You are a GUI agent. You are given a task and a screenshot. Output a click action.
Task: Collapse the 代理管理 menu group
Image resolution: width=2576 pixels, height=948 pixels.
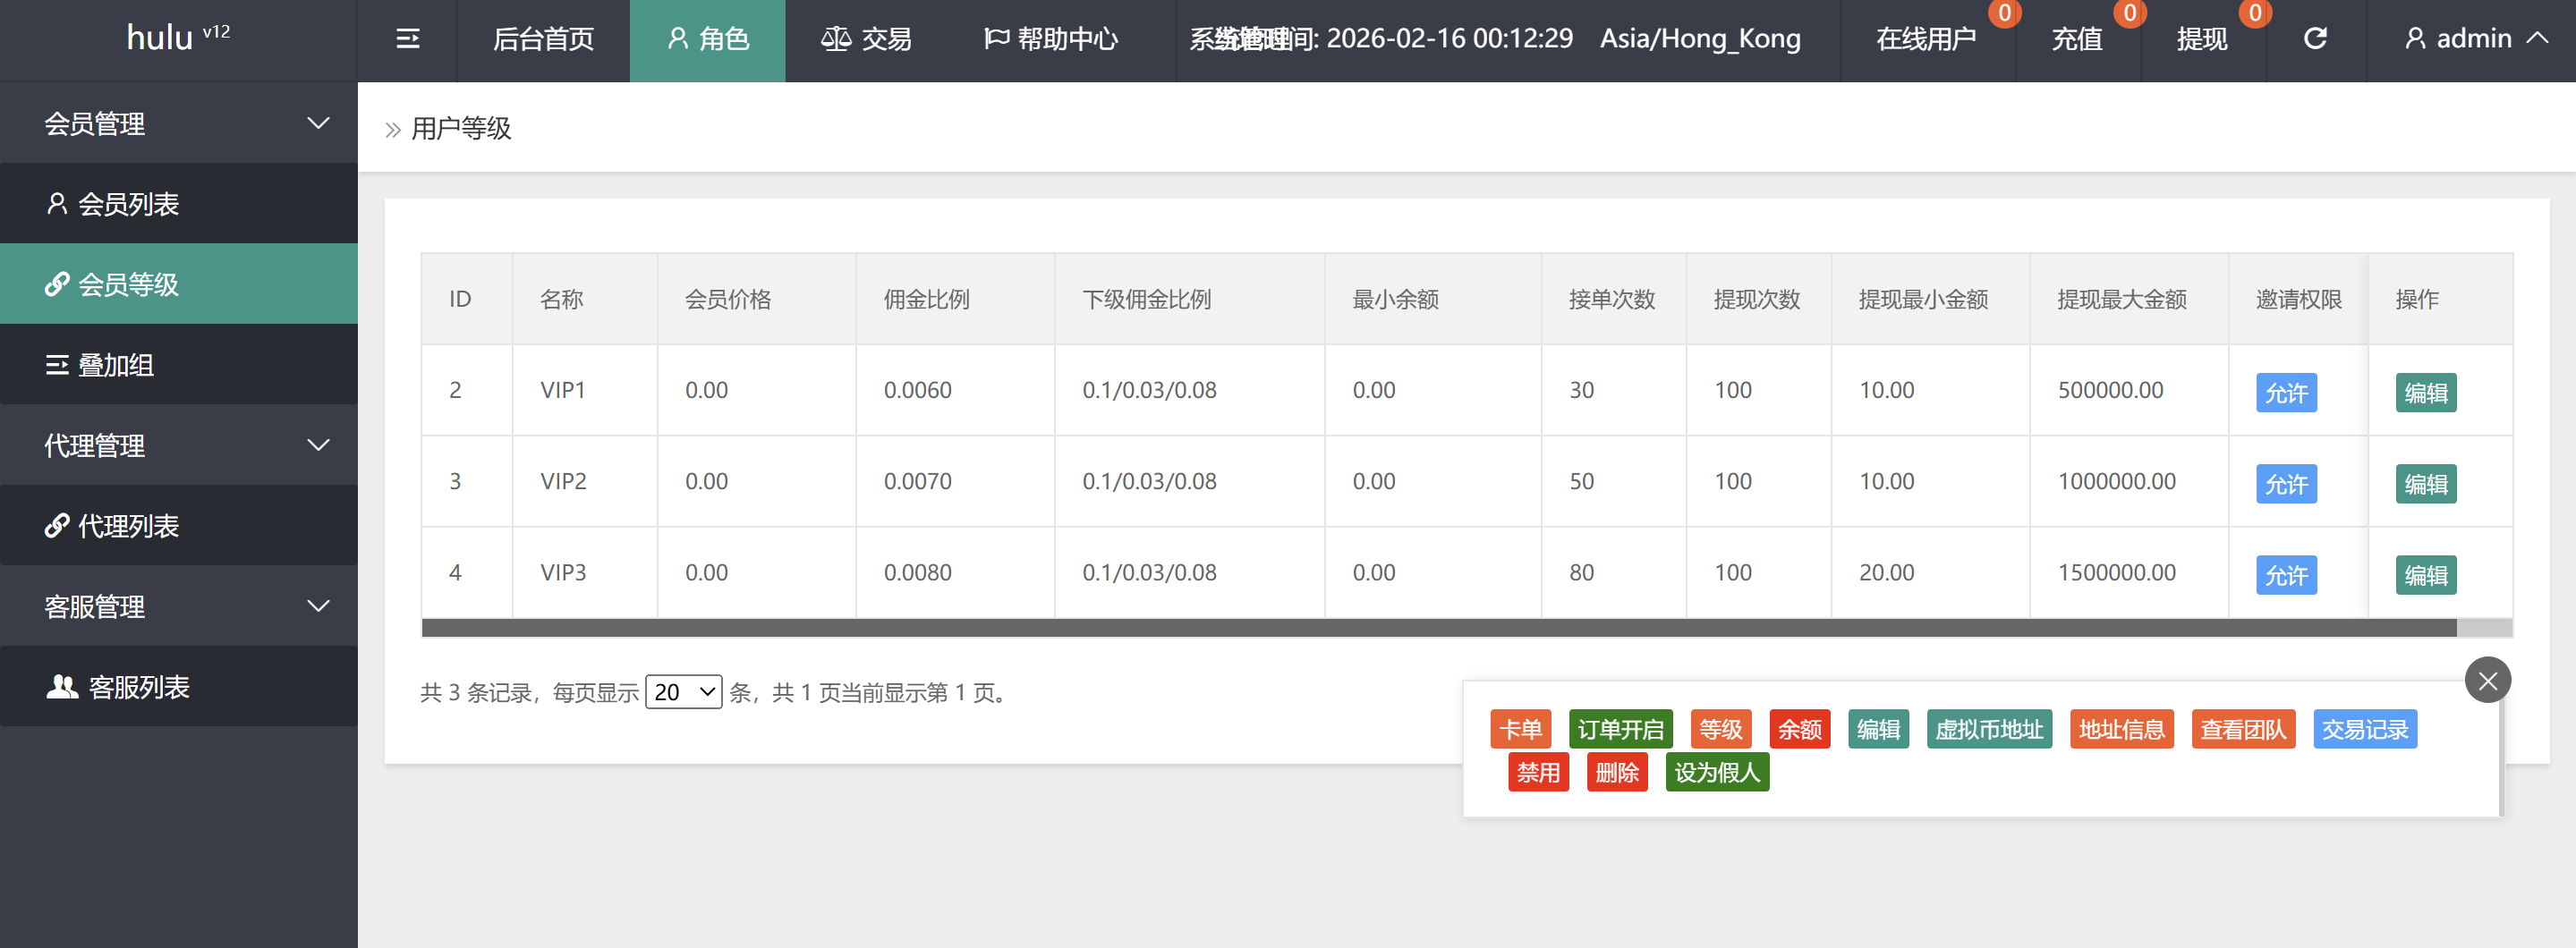[x=179, y=445]
